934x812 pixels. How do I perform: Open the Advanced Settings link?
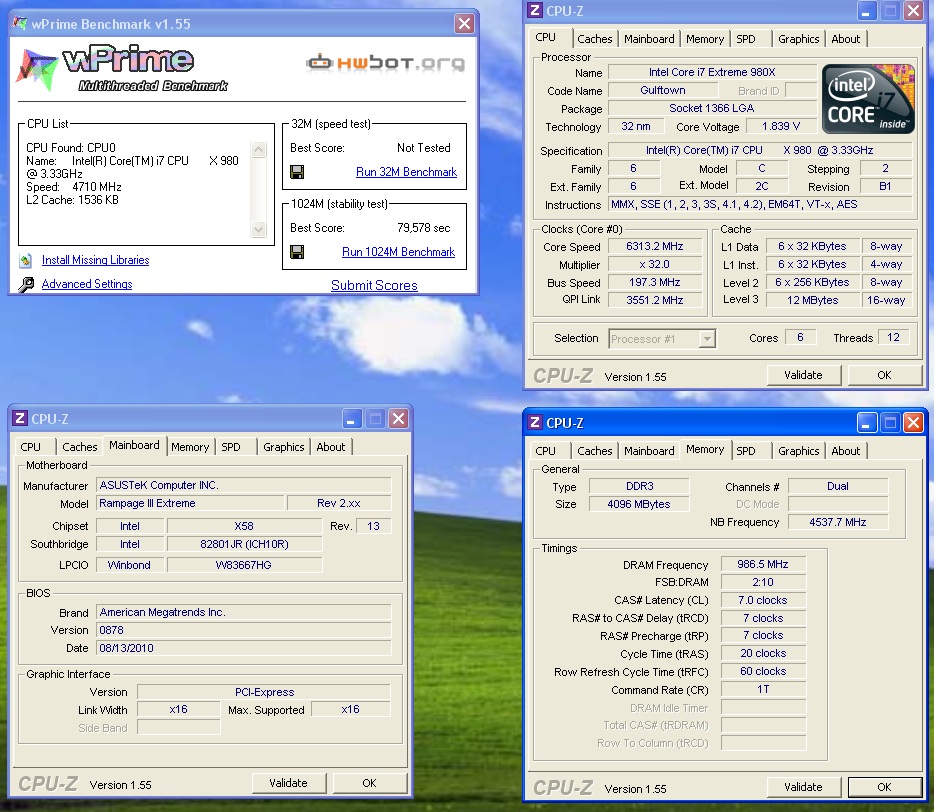pyautogui.click(x=87, y=284)
